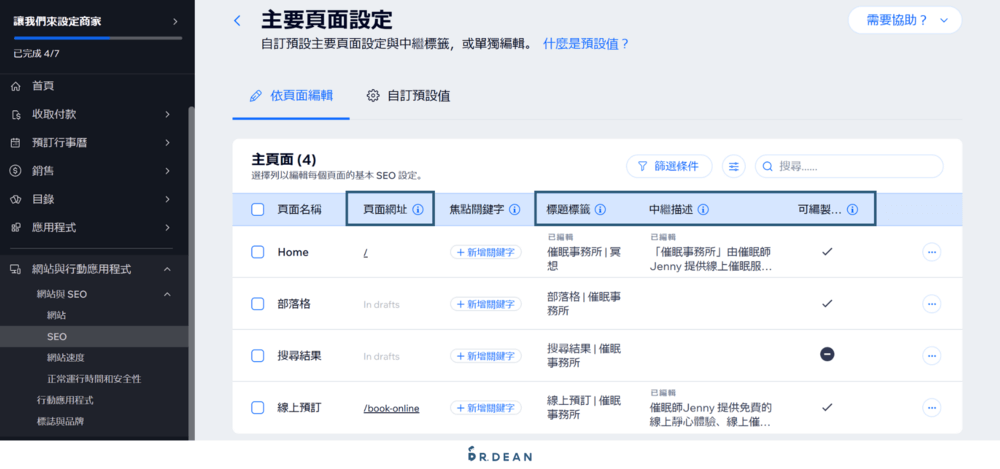Switch to the 自訂預設值 tab
The height and width of the screenshot is (469, 1000).
click(409, 96)
